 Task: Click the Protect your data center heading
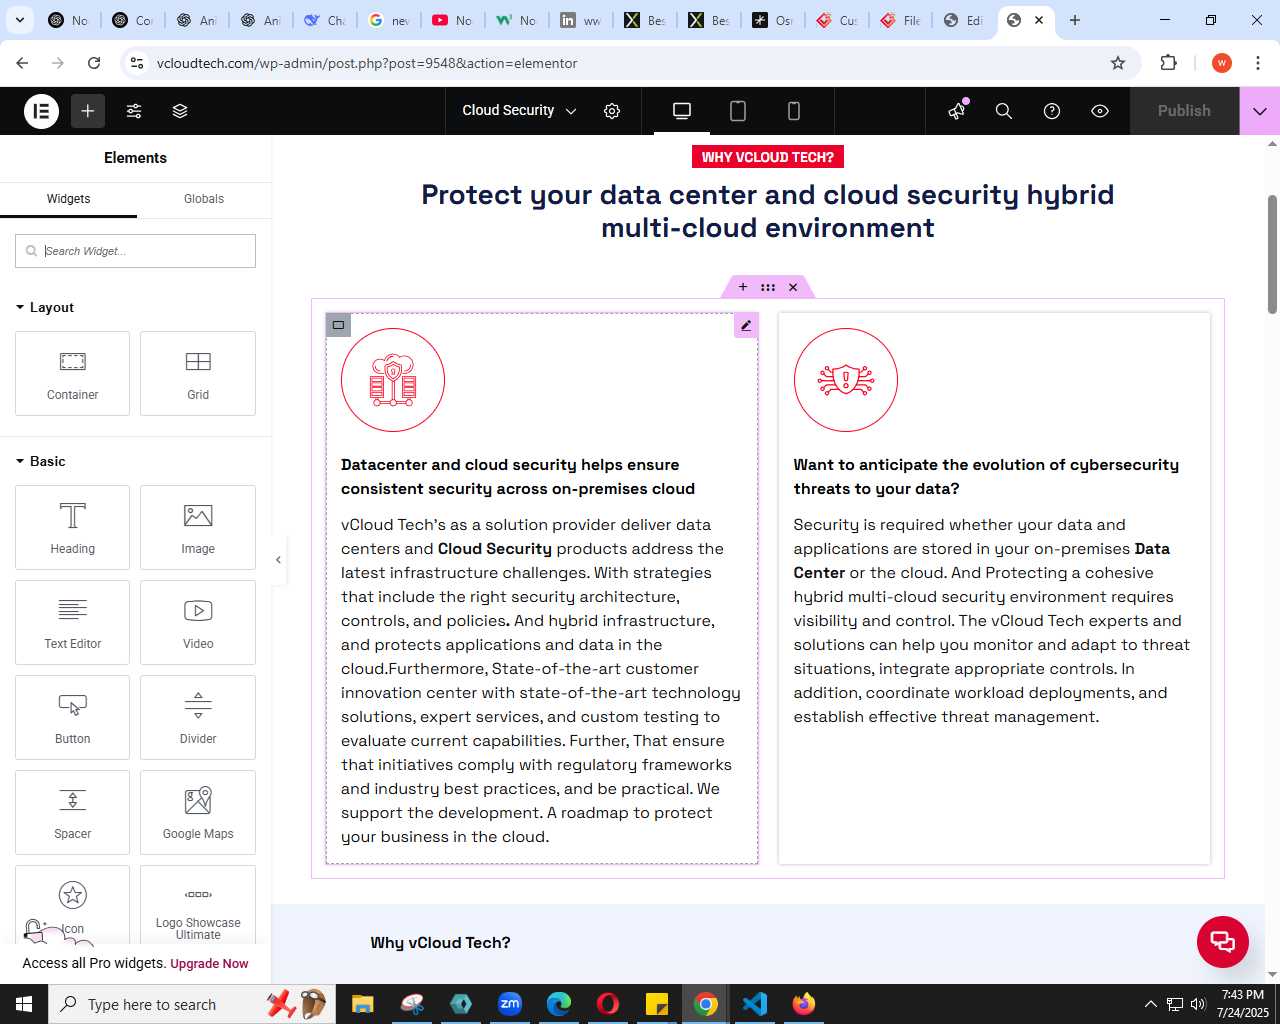click(768, 211)
